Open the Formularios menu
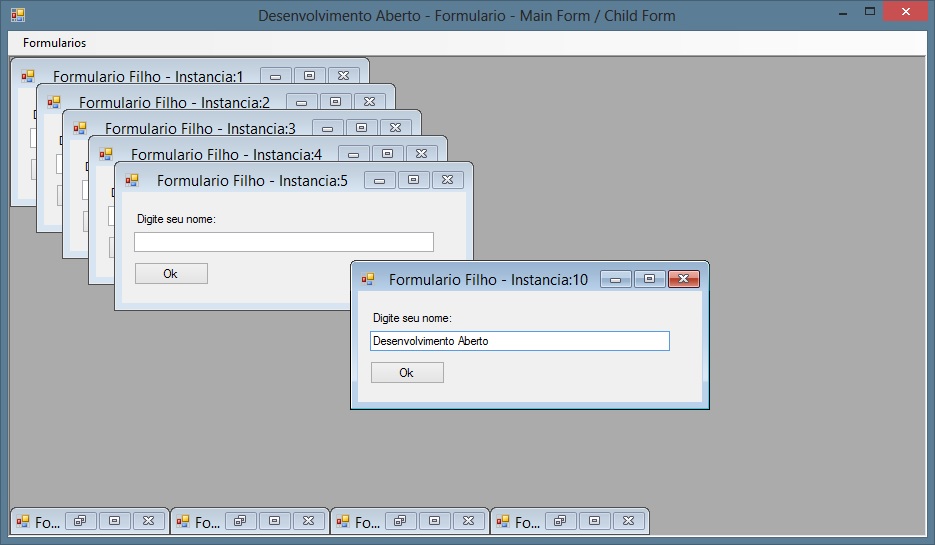 point(54,43)
